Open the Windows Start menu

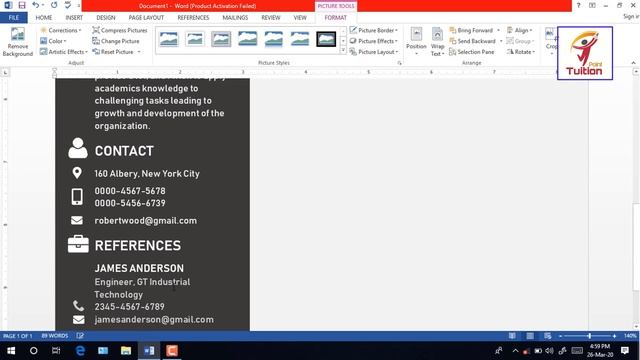click(11, 351)
